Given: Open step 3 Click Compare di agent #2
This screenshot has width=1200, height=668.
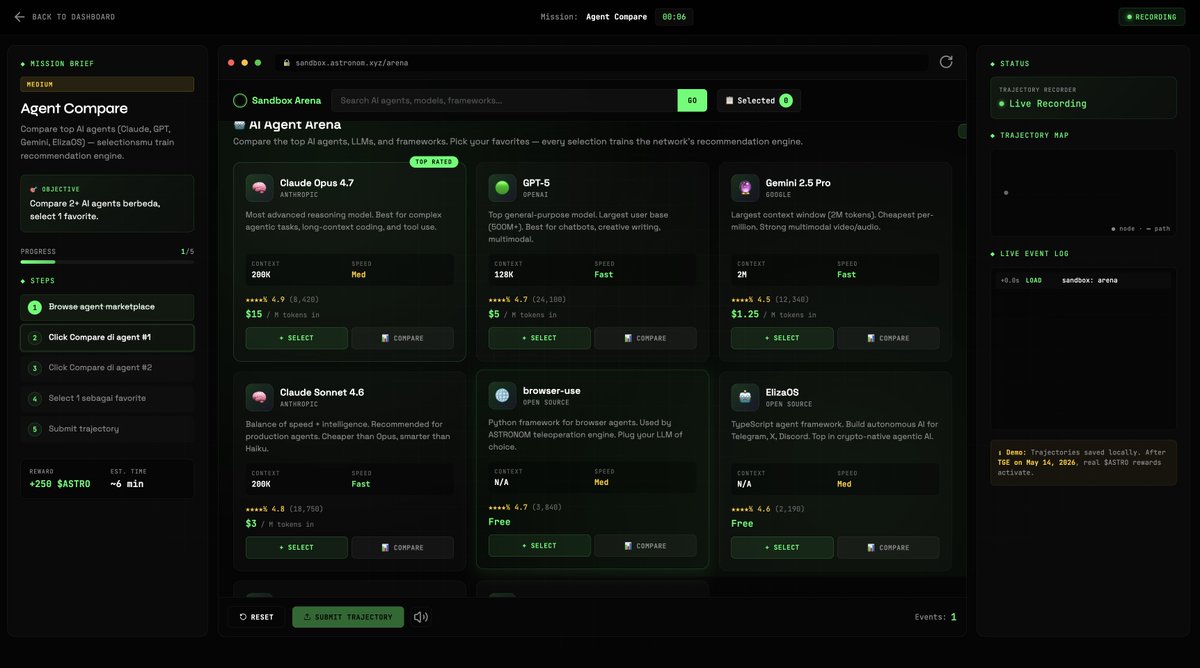Looking at the screenshot, I should pyautogui.click(x=107, y=368).
